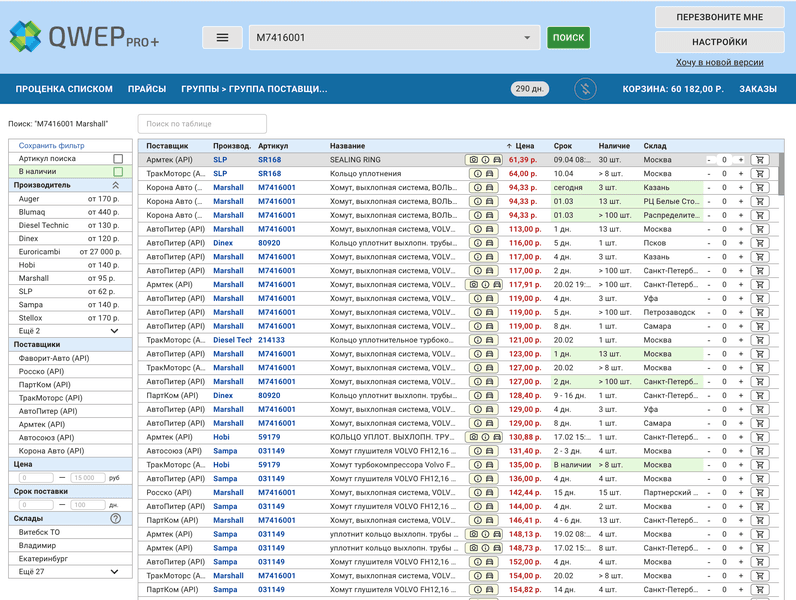Collapse the Производитель filter section
Screen dimensions: 796x600
pyautogui.click(x=116, y=185)
